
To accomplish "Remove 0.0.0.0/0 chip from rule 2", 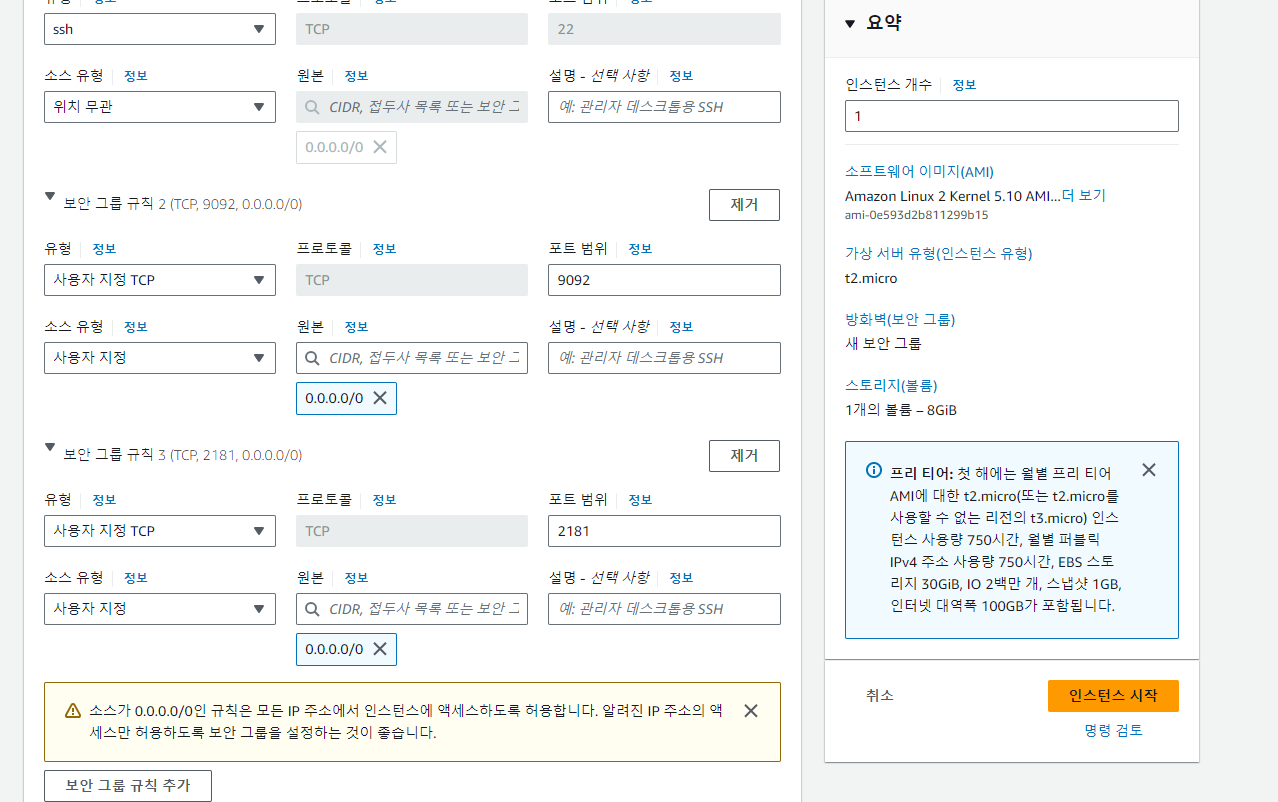I will 380,398.
